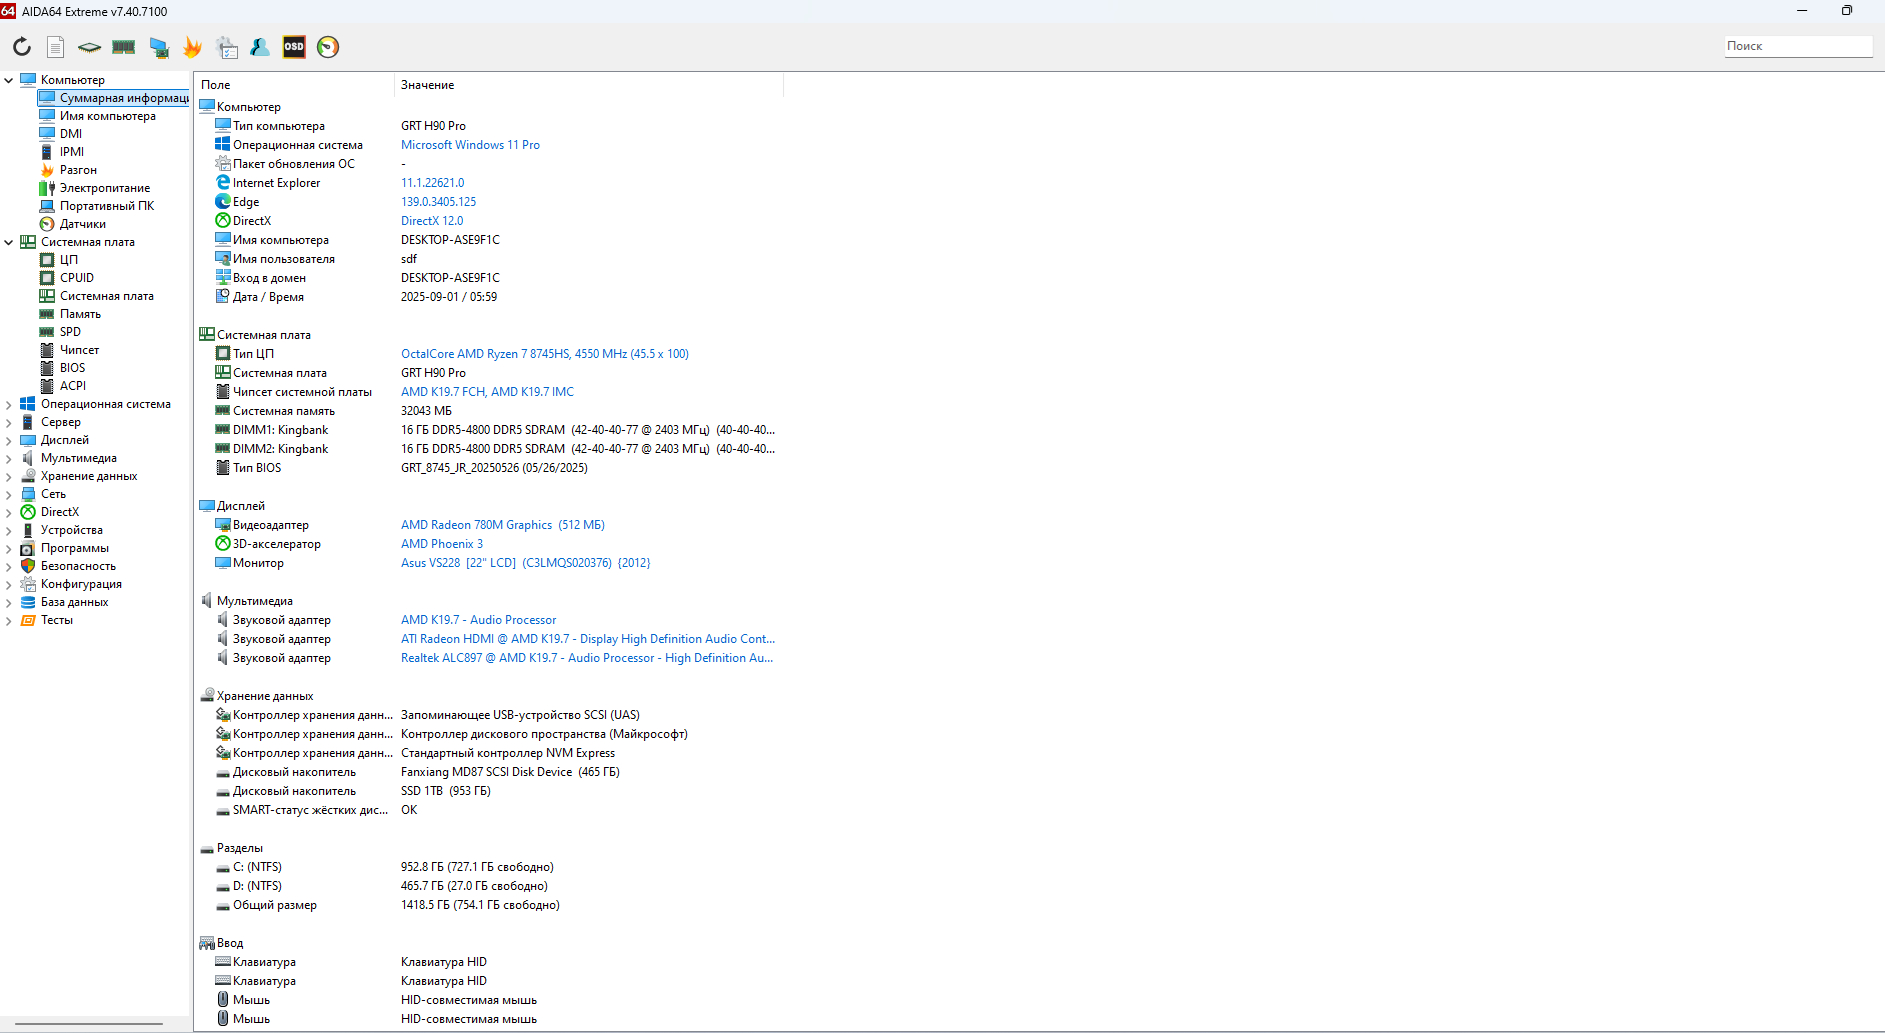Screen dimensions: 1885x1033
Task: Click the battery icon beside Электропитание
Action: tap(47, 188)
